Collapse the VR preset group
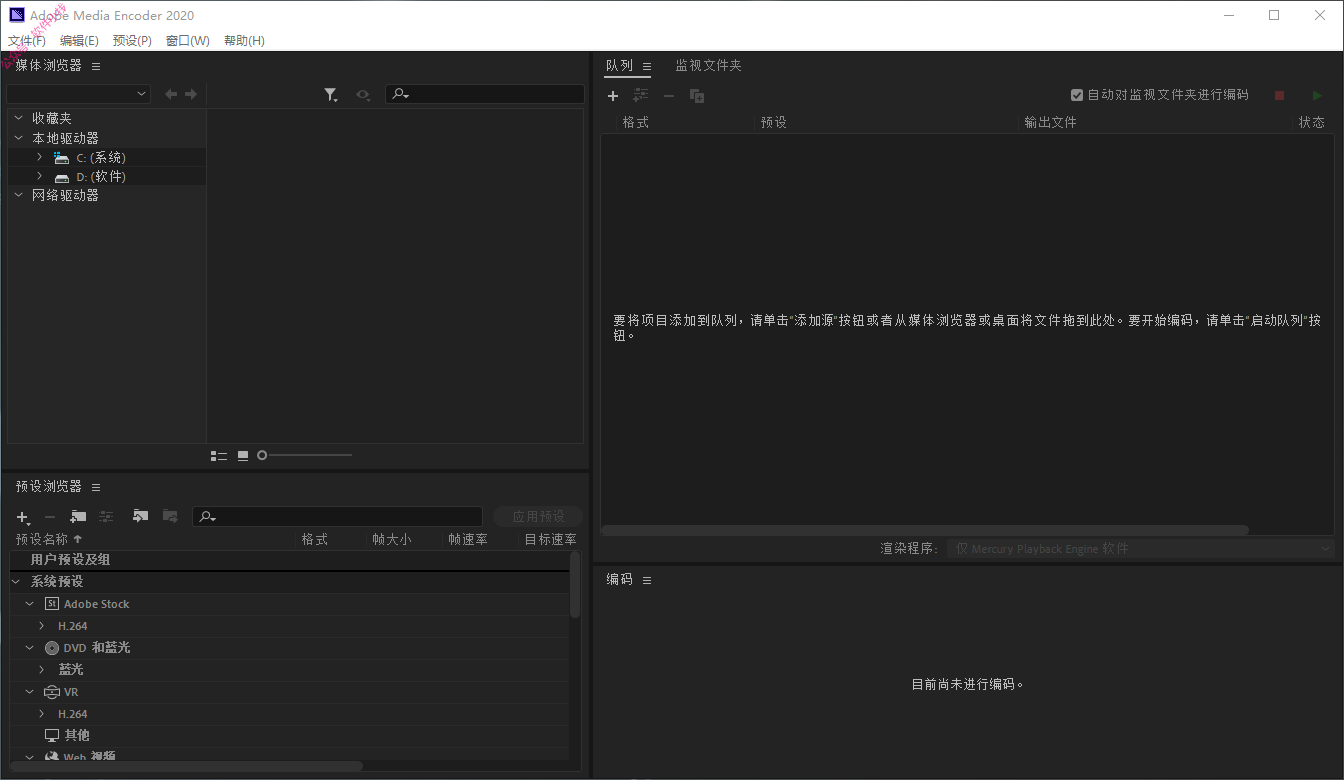Viewport: 1344px width, 780px height. (x=30, y=692)
